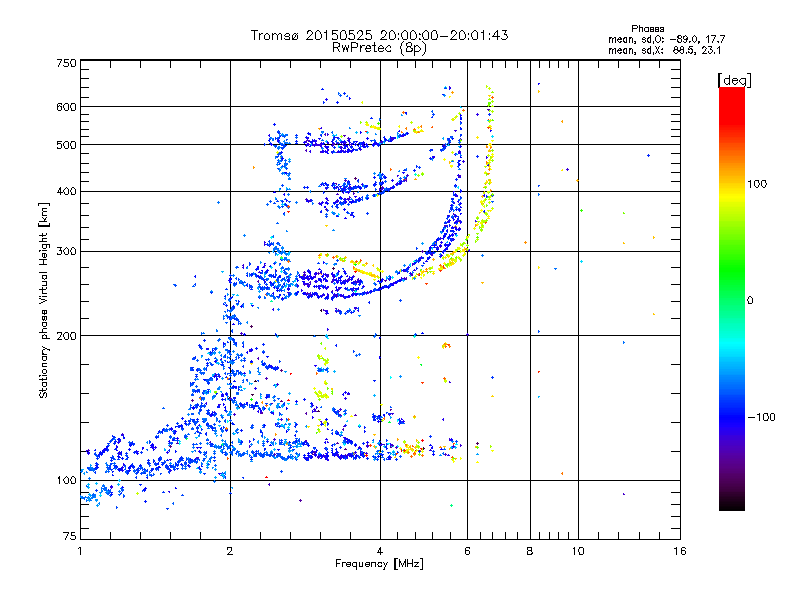Image resolution: width=800 pixels, height=600 pixels.
Task: Click the Y-axis label '200'
Action: pos(67,336)
